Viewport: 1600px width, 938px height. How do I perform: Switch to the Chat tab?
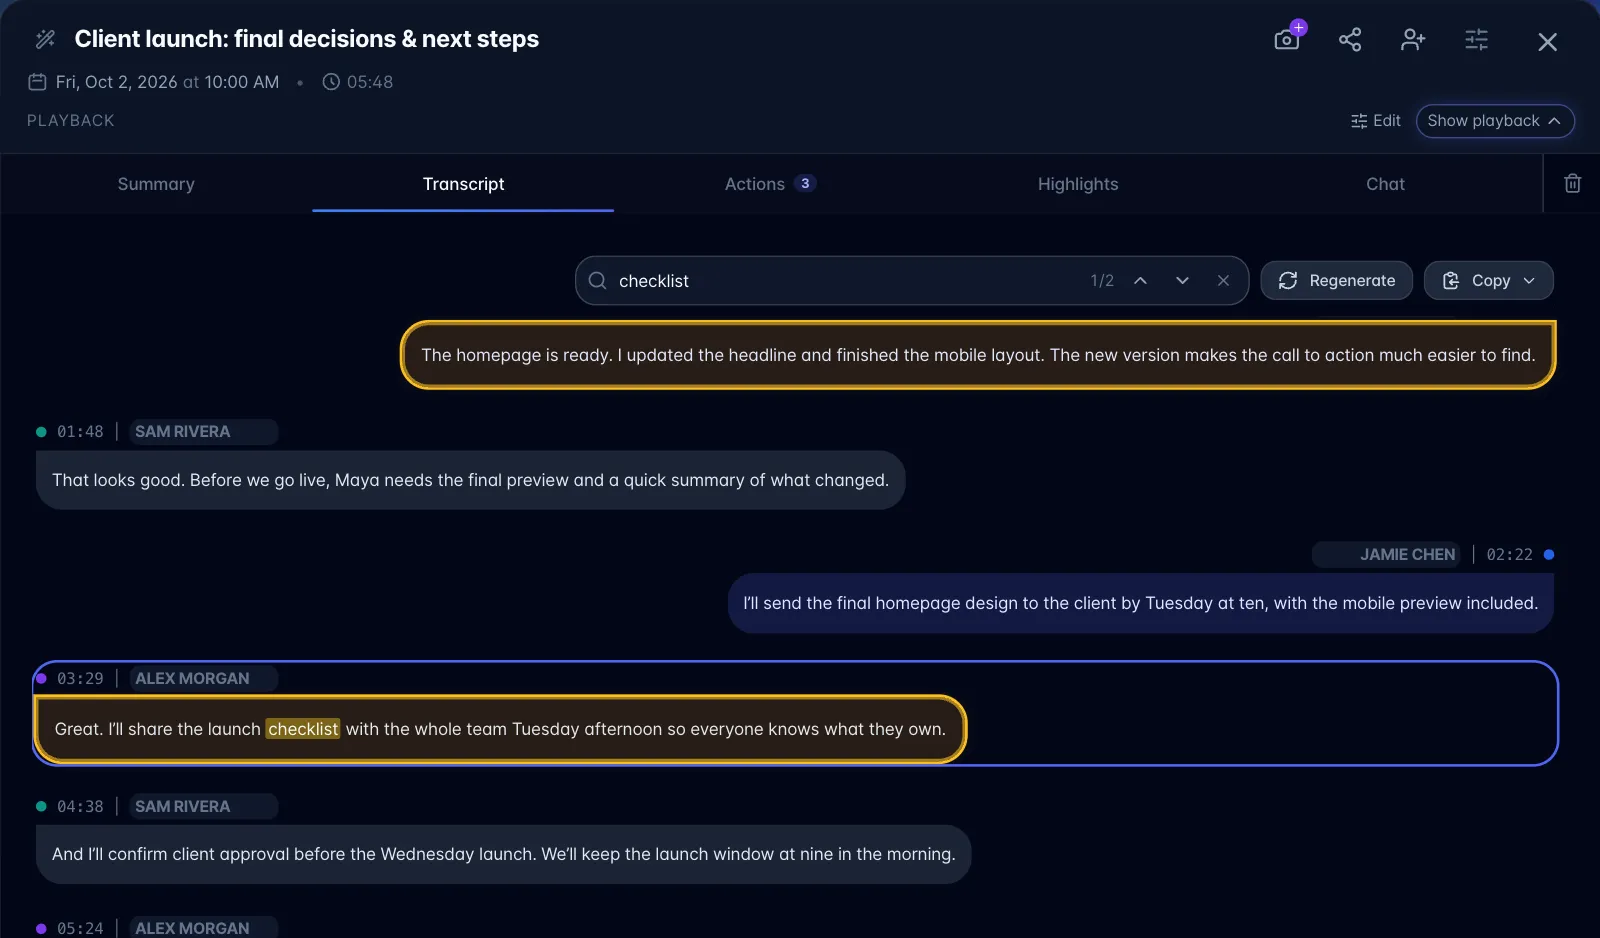click(1385, 184)
